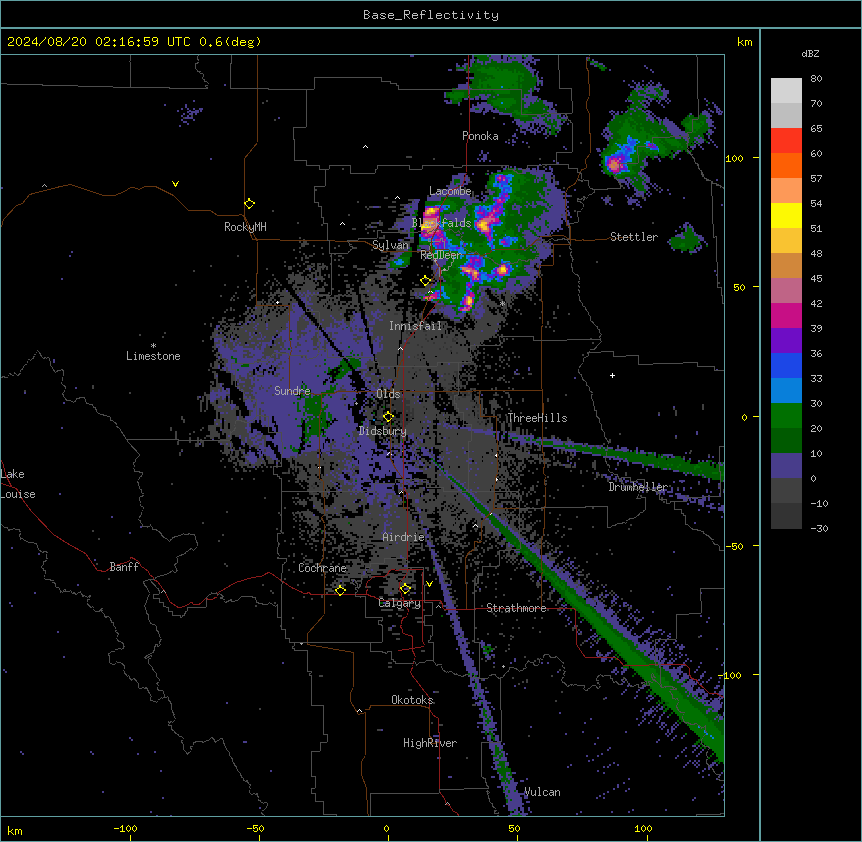Click the HighRiver city label

430,743
